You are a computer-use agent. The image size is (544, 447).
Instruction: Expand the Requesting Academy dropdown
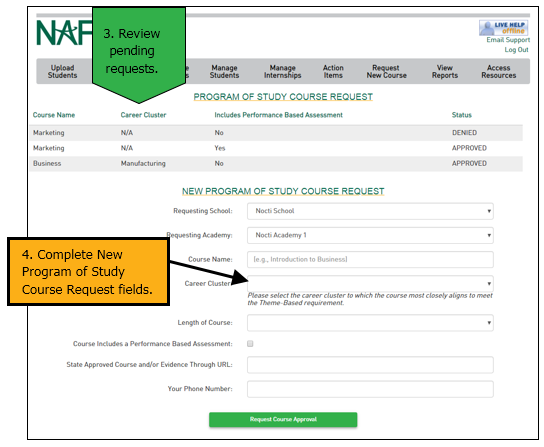(x=370, y=235)
